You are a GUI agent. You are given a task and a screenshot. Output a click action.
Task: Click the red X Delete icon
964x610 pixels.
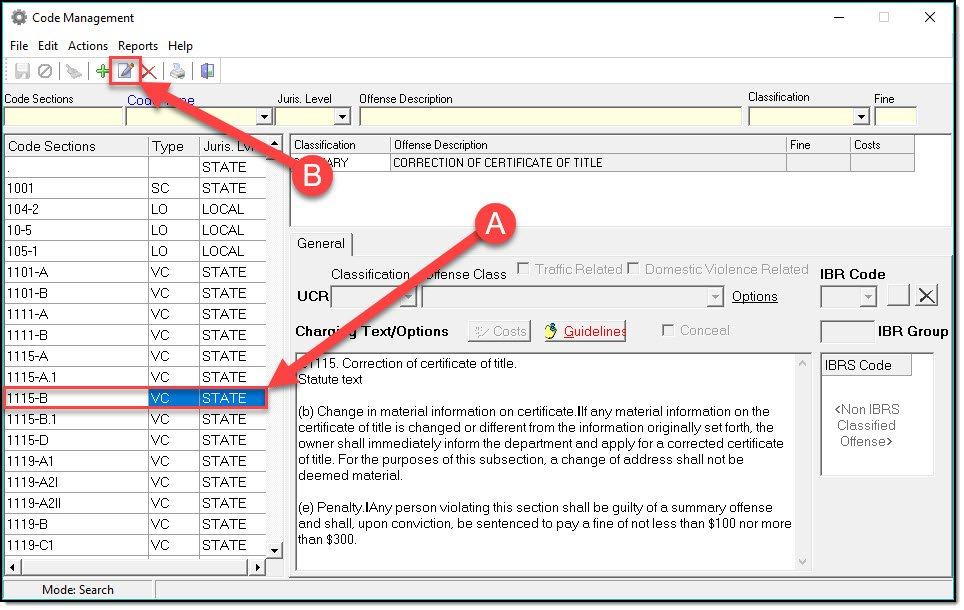[149, 71]
